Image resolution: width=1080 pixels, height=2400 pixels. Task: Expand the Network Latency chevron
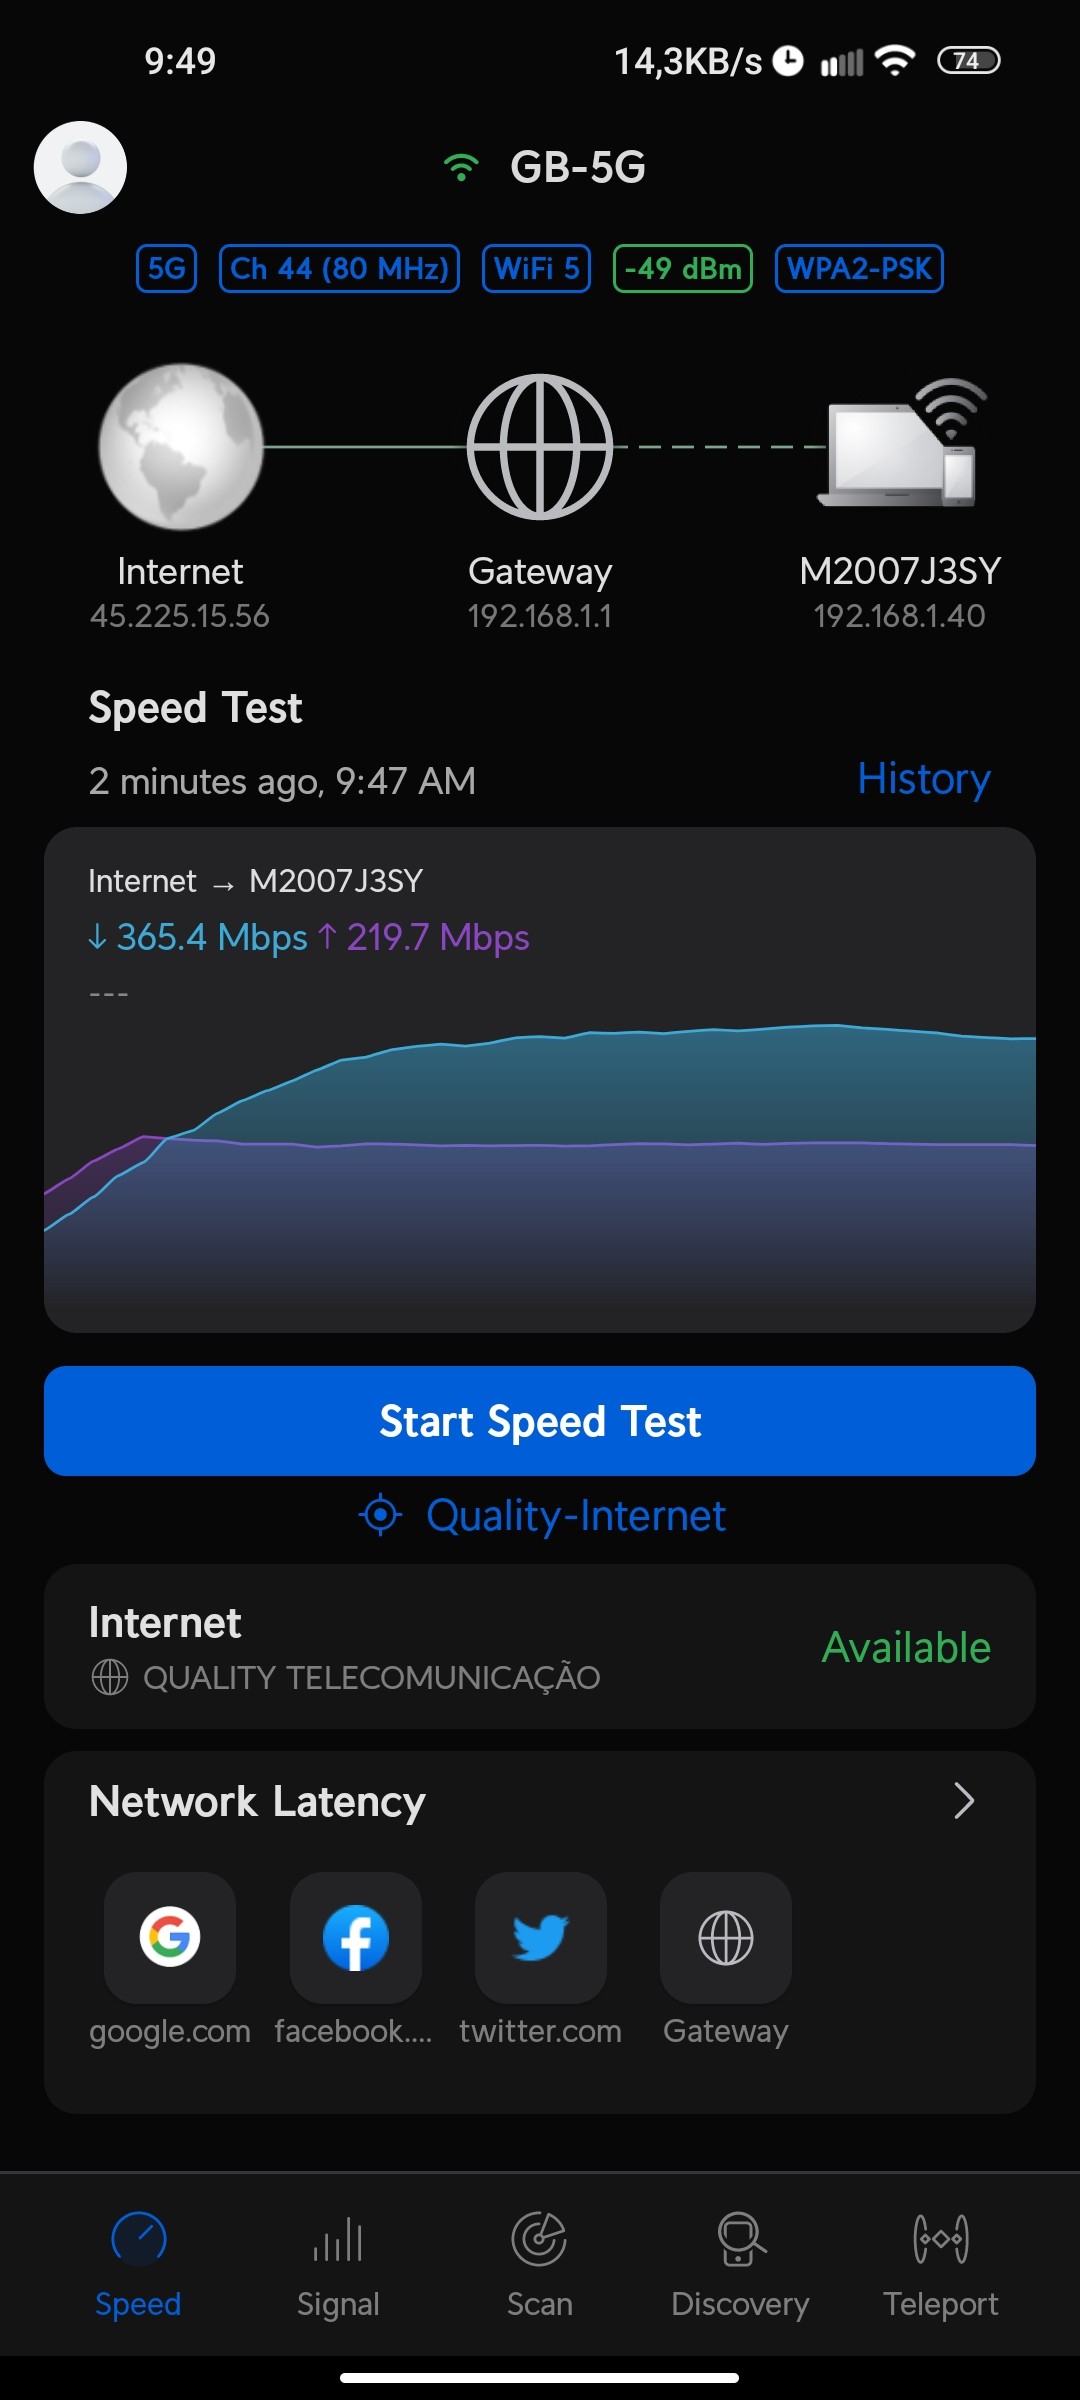coord(963,1801)
